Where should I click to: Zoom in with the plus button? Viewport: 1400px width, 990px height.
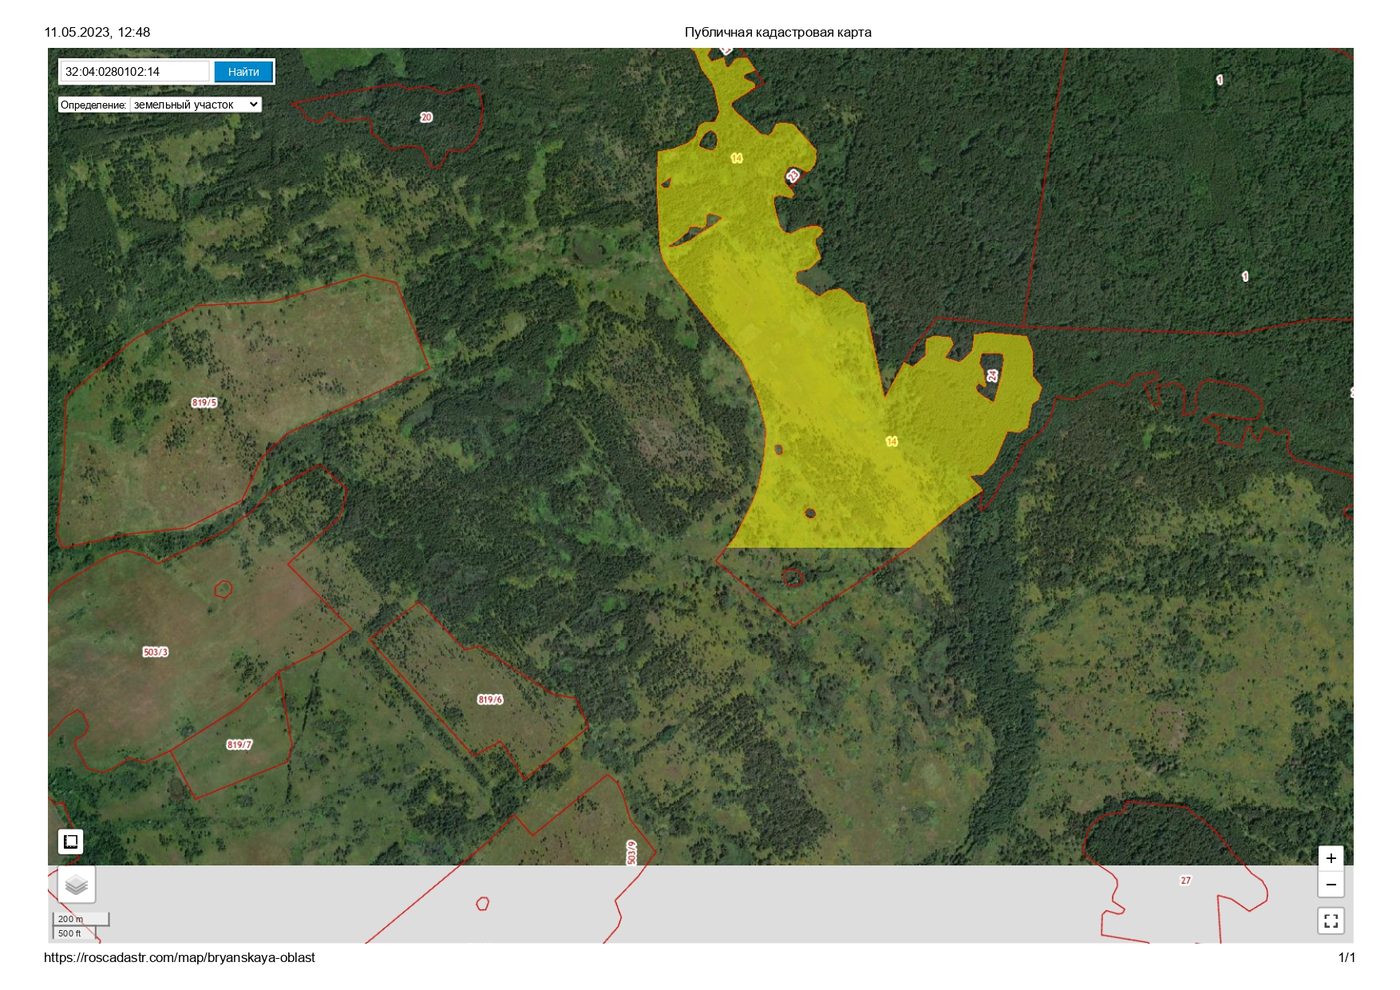[1330, 858]
